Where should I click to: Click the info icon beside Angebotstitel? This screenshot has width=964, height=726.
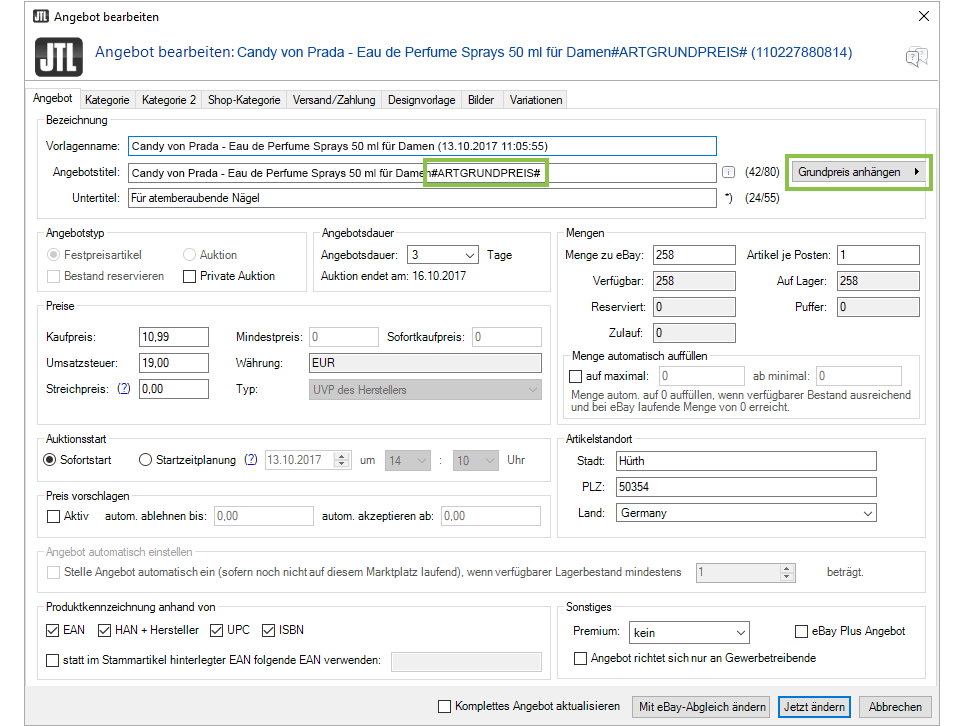click(x=728, y=173)
